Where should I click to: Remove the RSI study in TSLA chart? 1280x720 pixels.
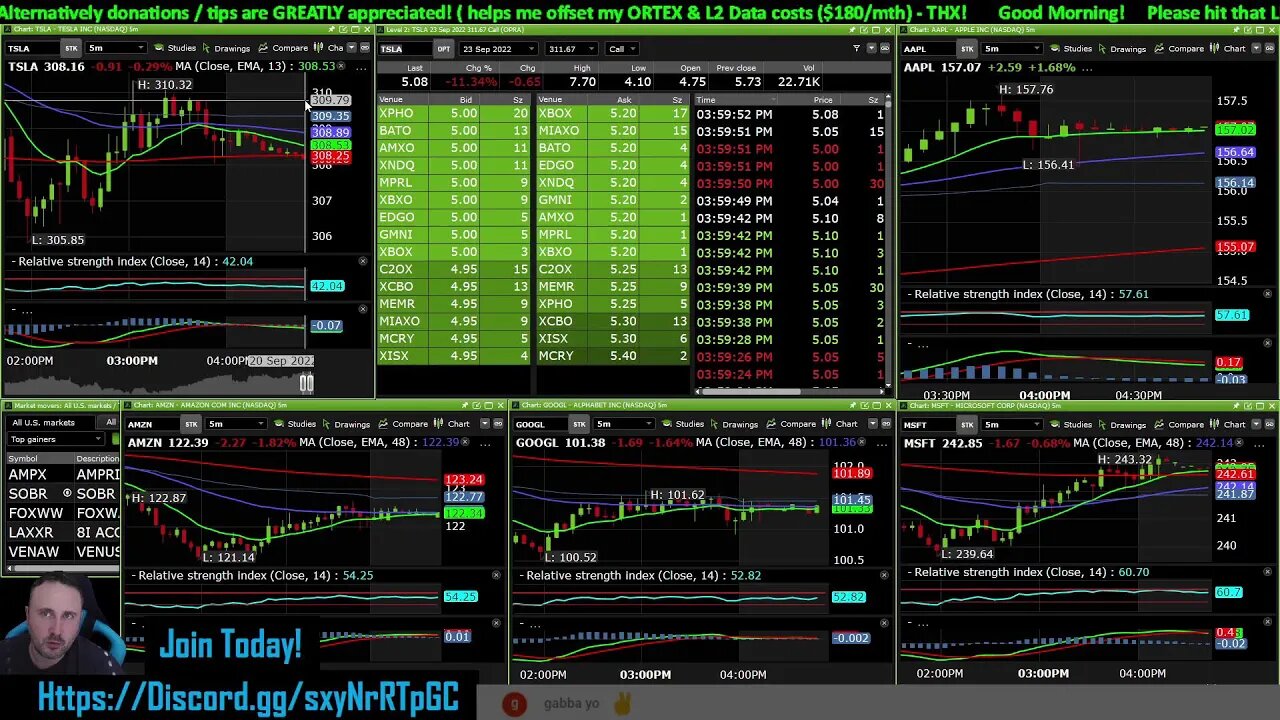(363, 261)
